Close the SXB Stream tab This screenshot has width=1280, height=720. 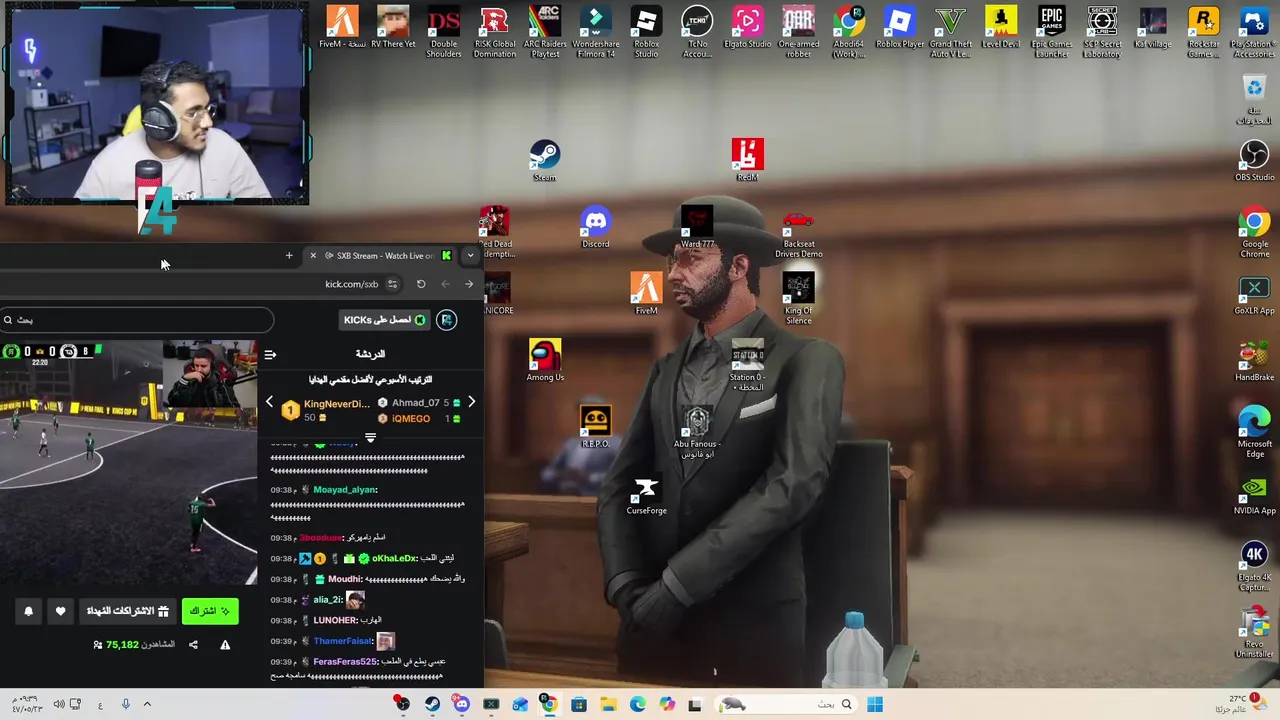click(313, 256)
